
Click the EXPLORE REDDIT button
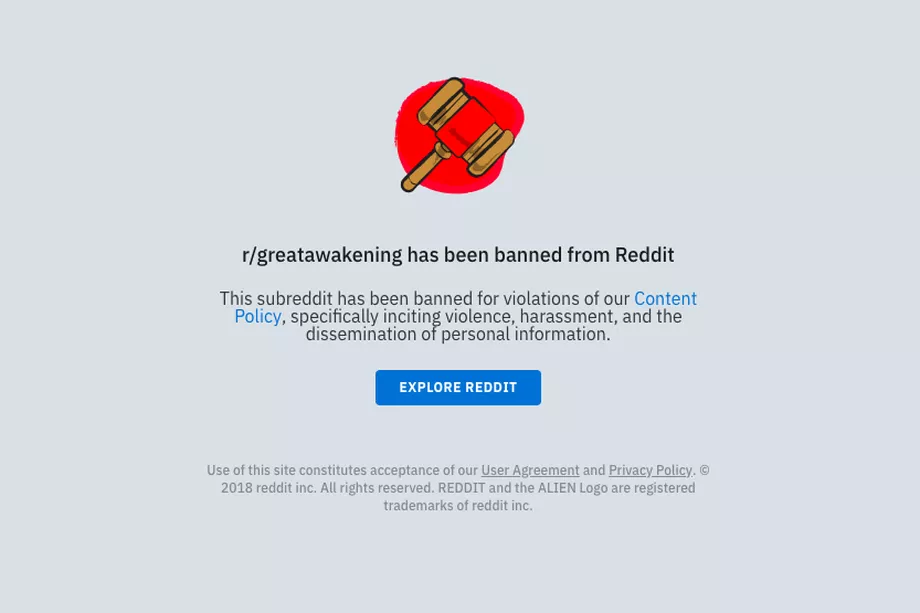click(458, 387)
